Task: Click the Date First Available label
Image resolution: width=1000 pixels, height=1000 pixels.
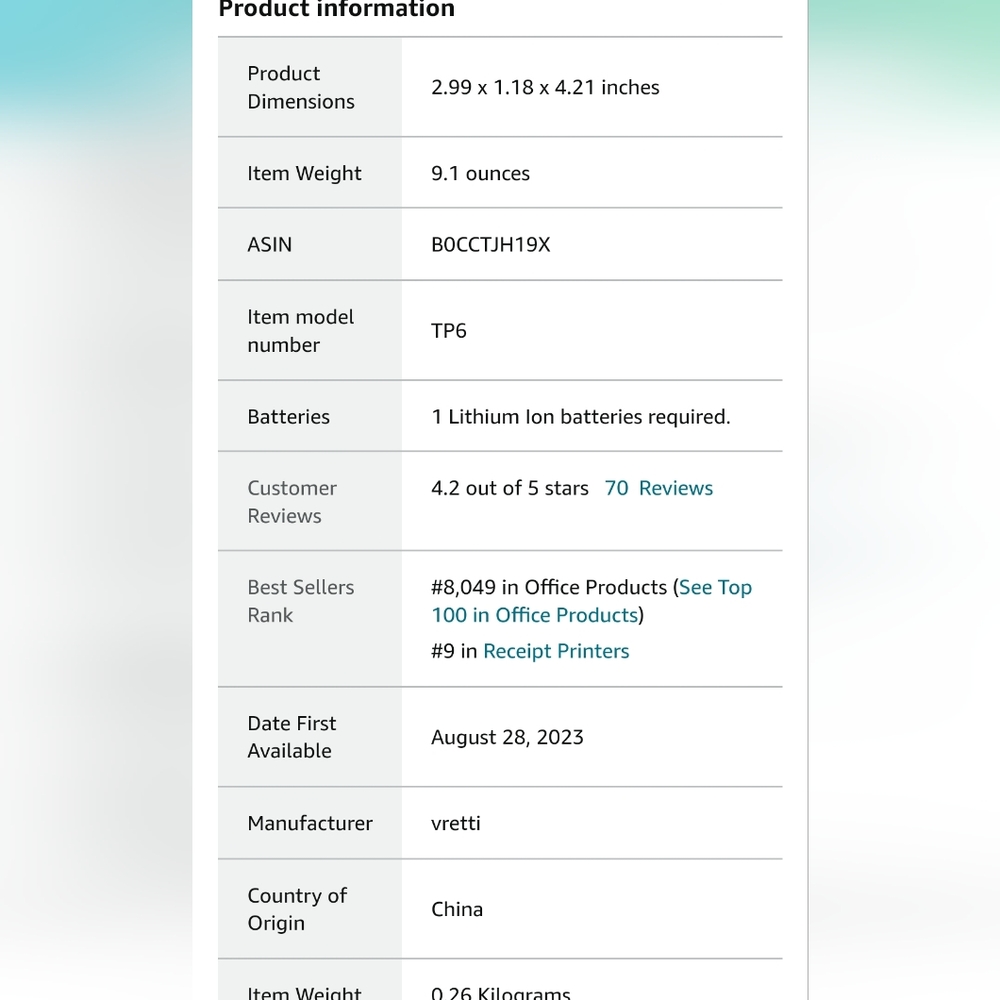Action: point(291,737)
